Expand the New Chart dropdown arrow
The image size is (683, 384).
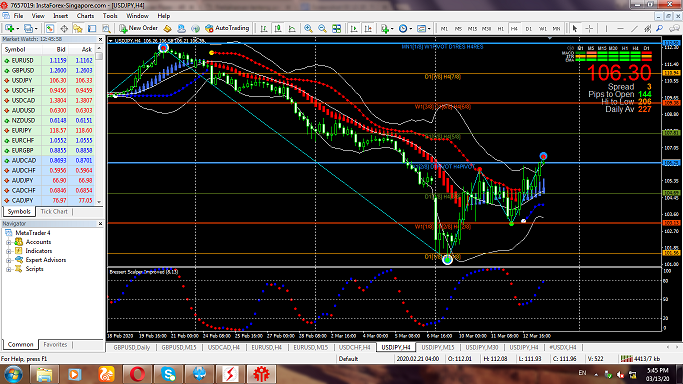click(x=18, y=29)
